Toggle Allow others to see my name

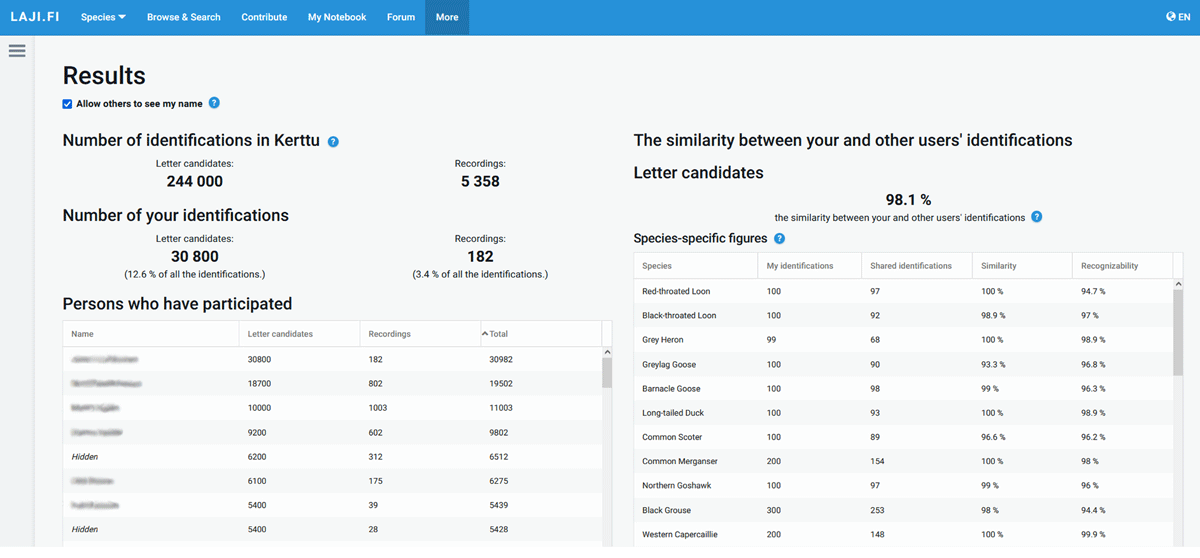coord(67,104)
